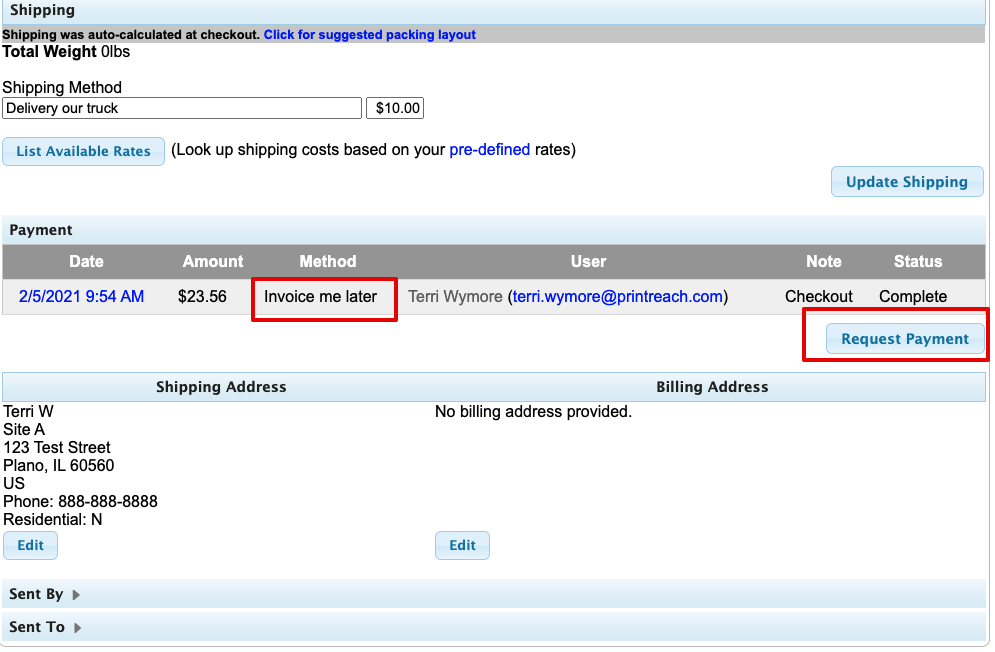The height and width of the screenshot is (652, 995).
Task: Select the Site A address line
Action: pyautogui.click(x=24, y=430)
